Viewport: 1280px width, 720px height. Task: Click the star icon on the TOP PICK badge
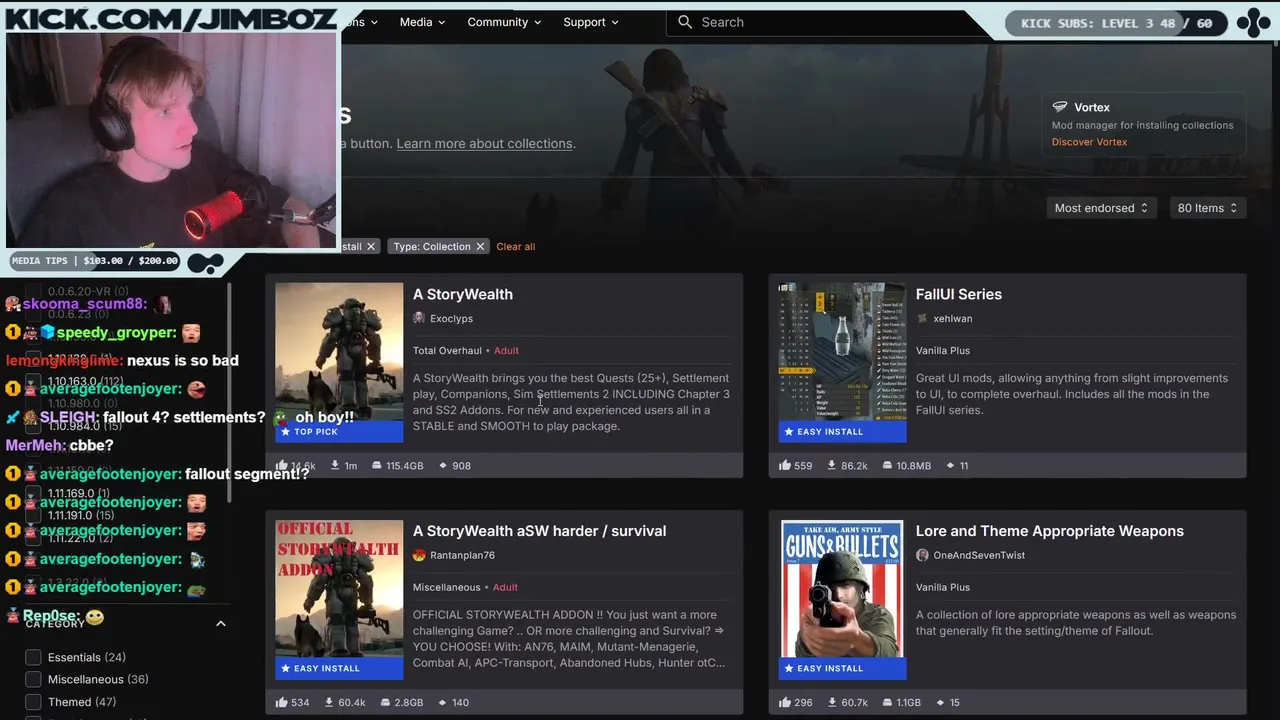286,432
